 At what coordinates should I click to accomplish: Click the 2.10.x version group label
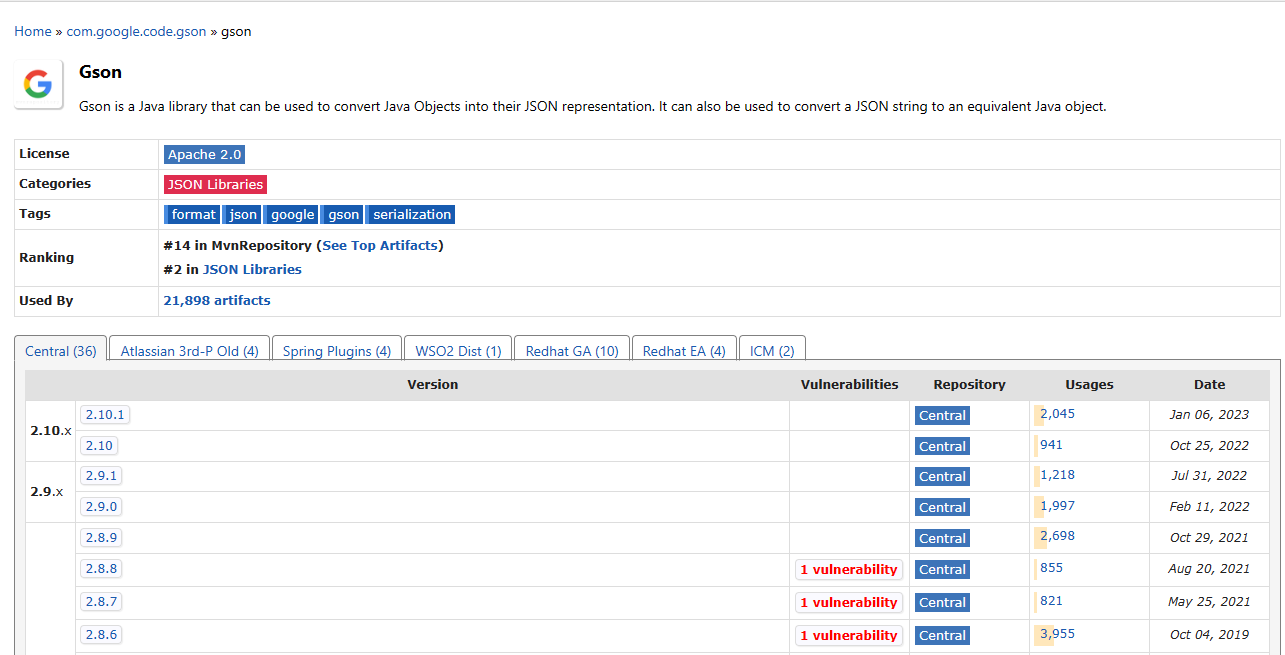[51, 430]
